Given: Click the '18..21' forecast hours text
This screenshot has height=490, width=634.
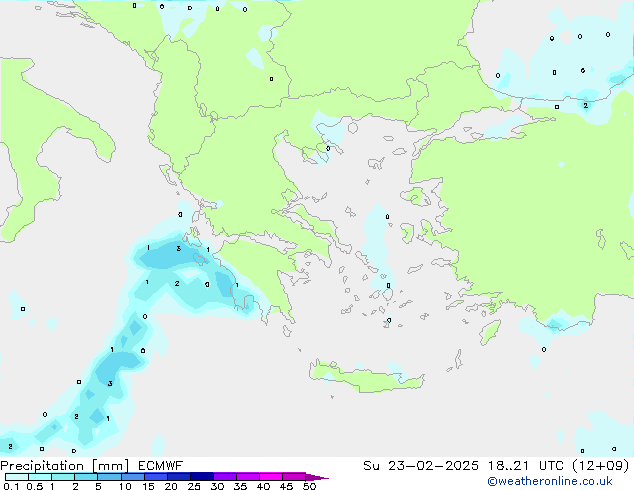Looking at the screenshot, I should click(x=508, y=466).
